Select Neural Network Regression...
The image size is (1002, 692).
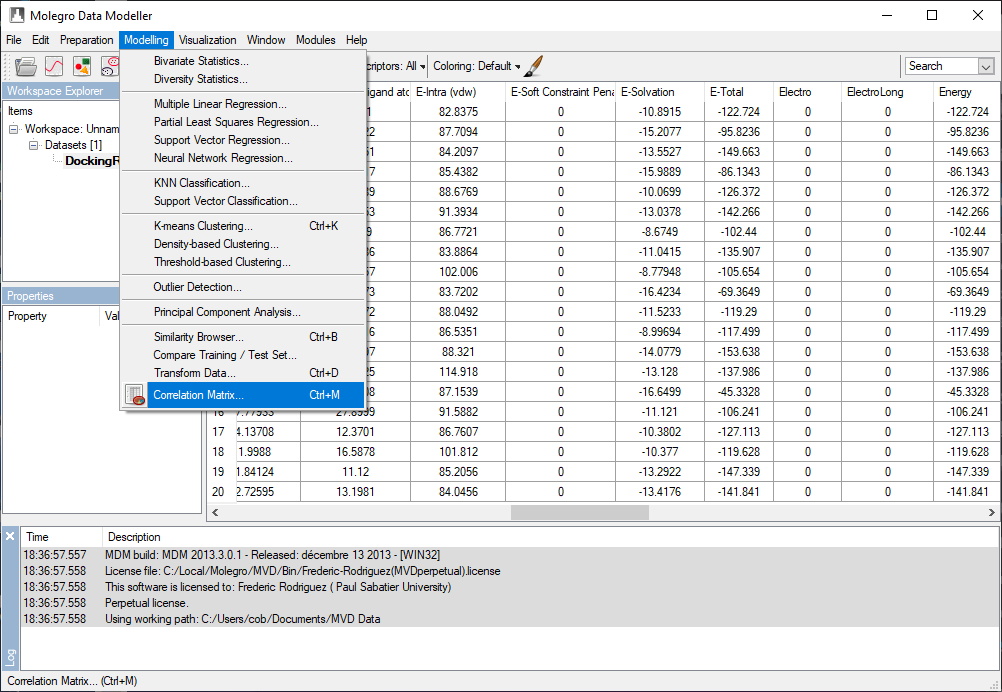pyautogui.click(x=243, y=158)
